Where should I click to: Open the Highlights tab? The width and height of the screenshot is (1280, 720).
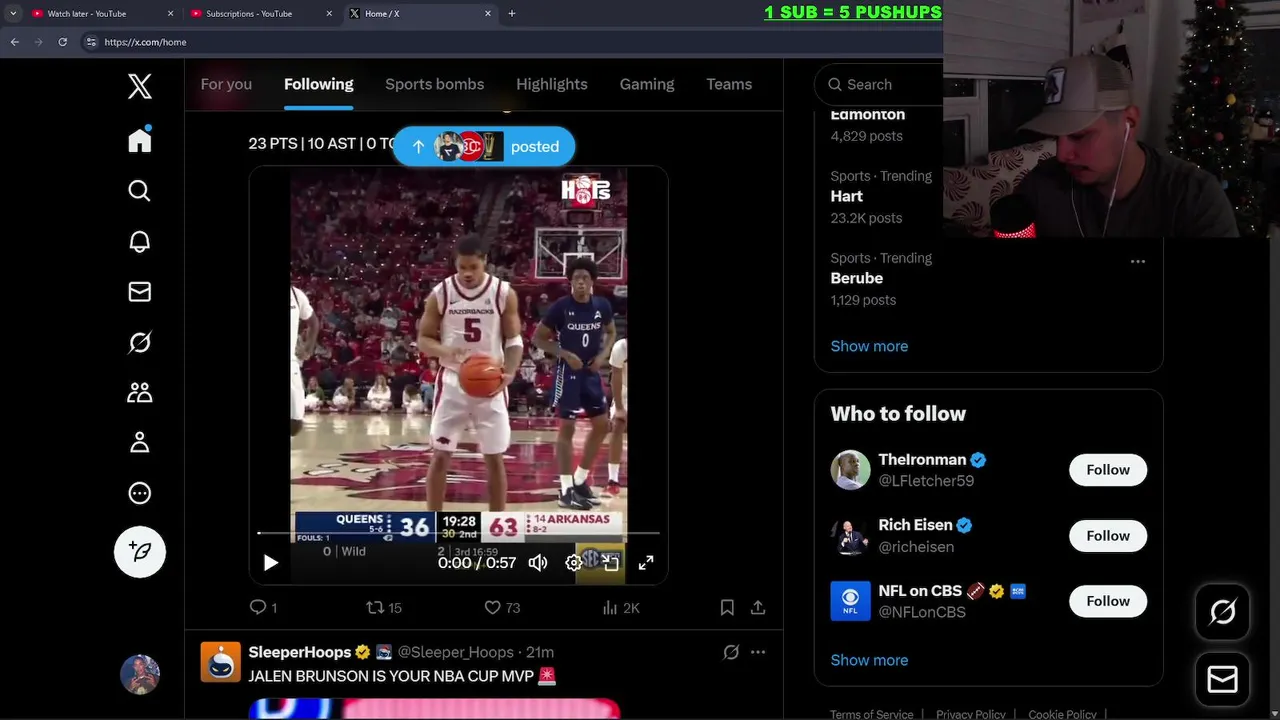click(x=552, y=84)
